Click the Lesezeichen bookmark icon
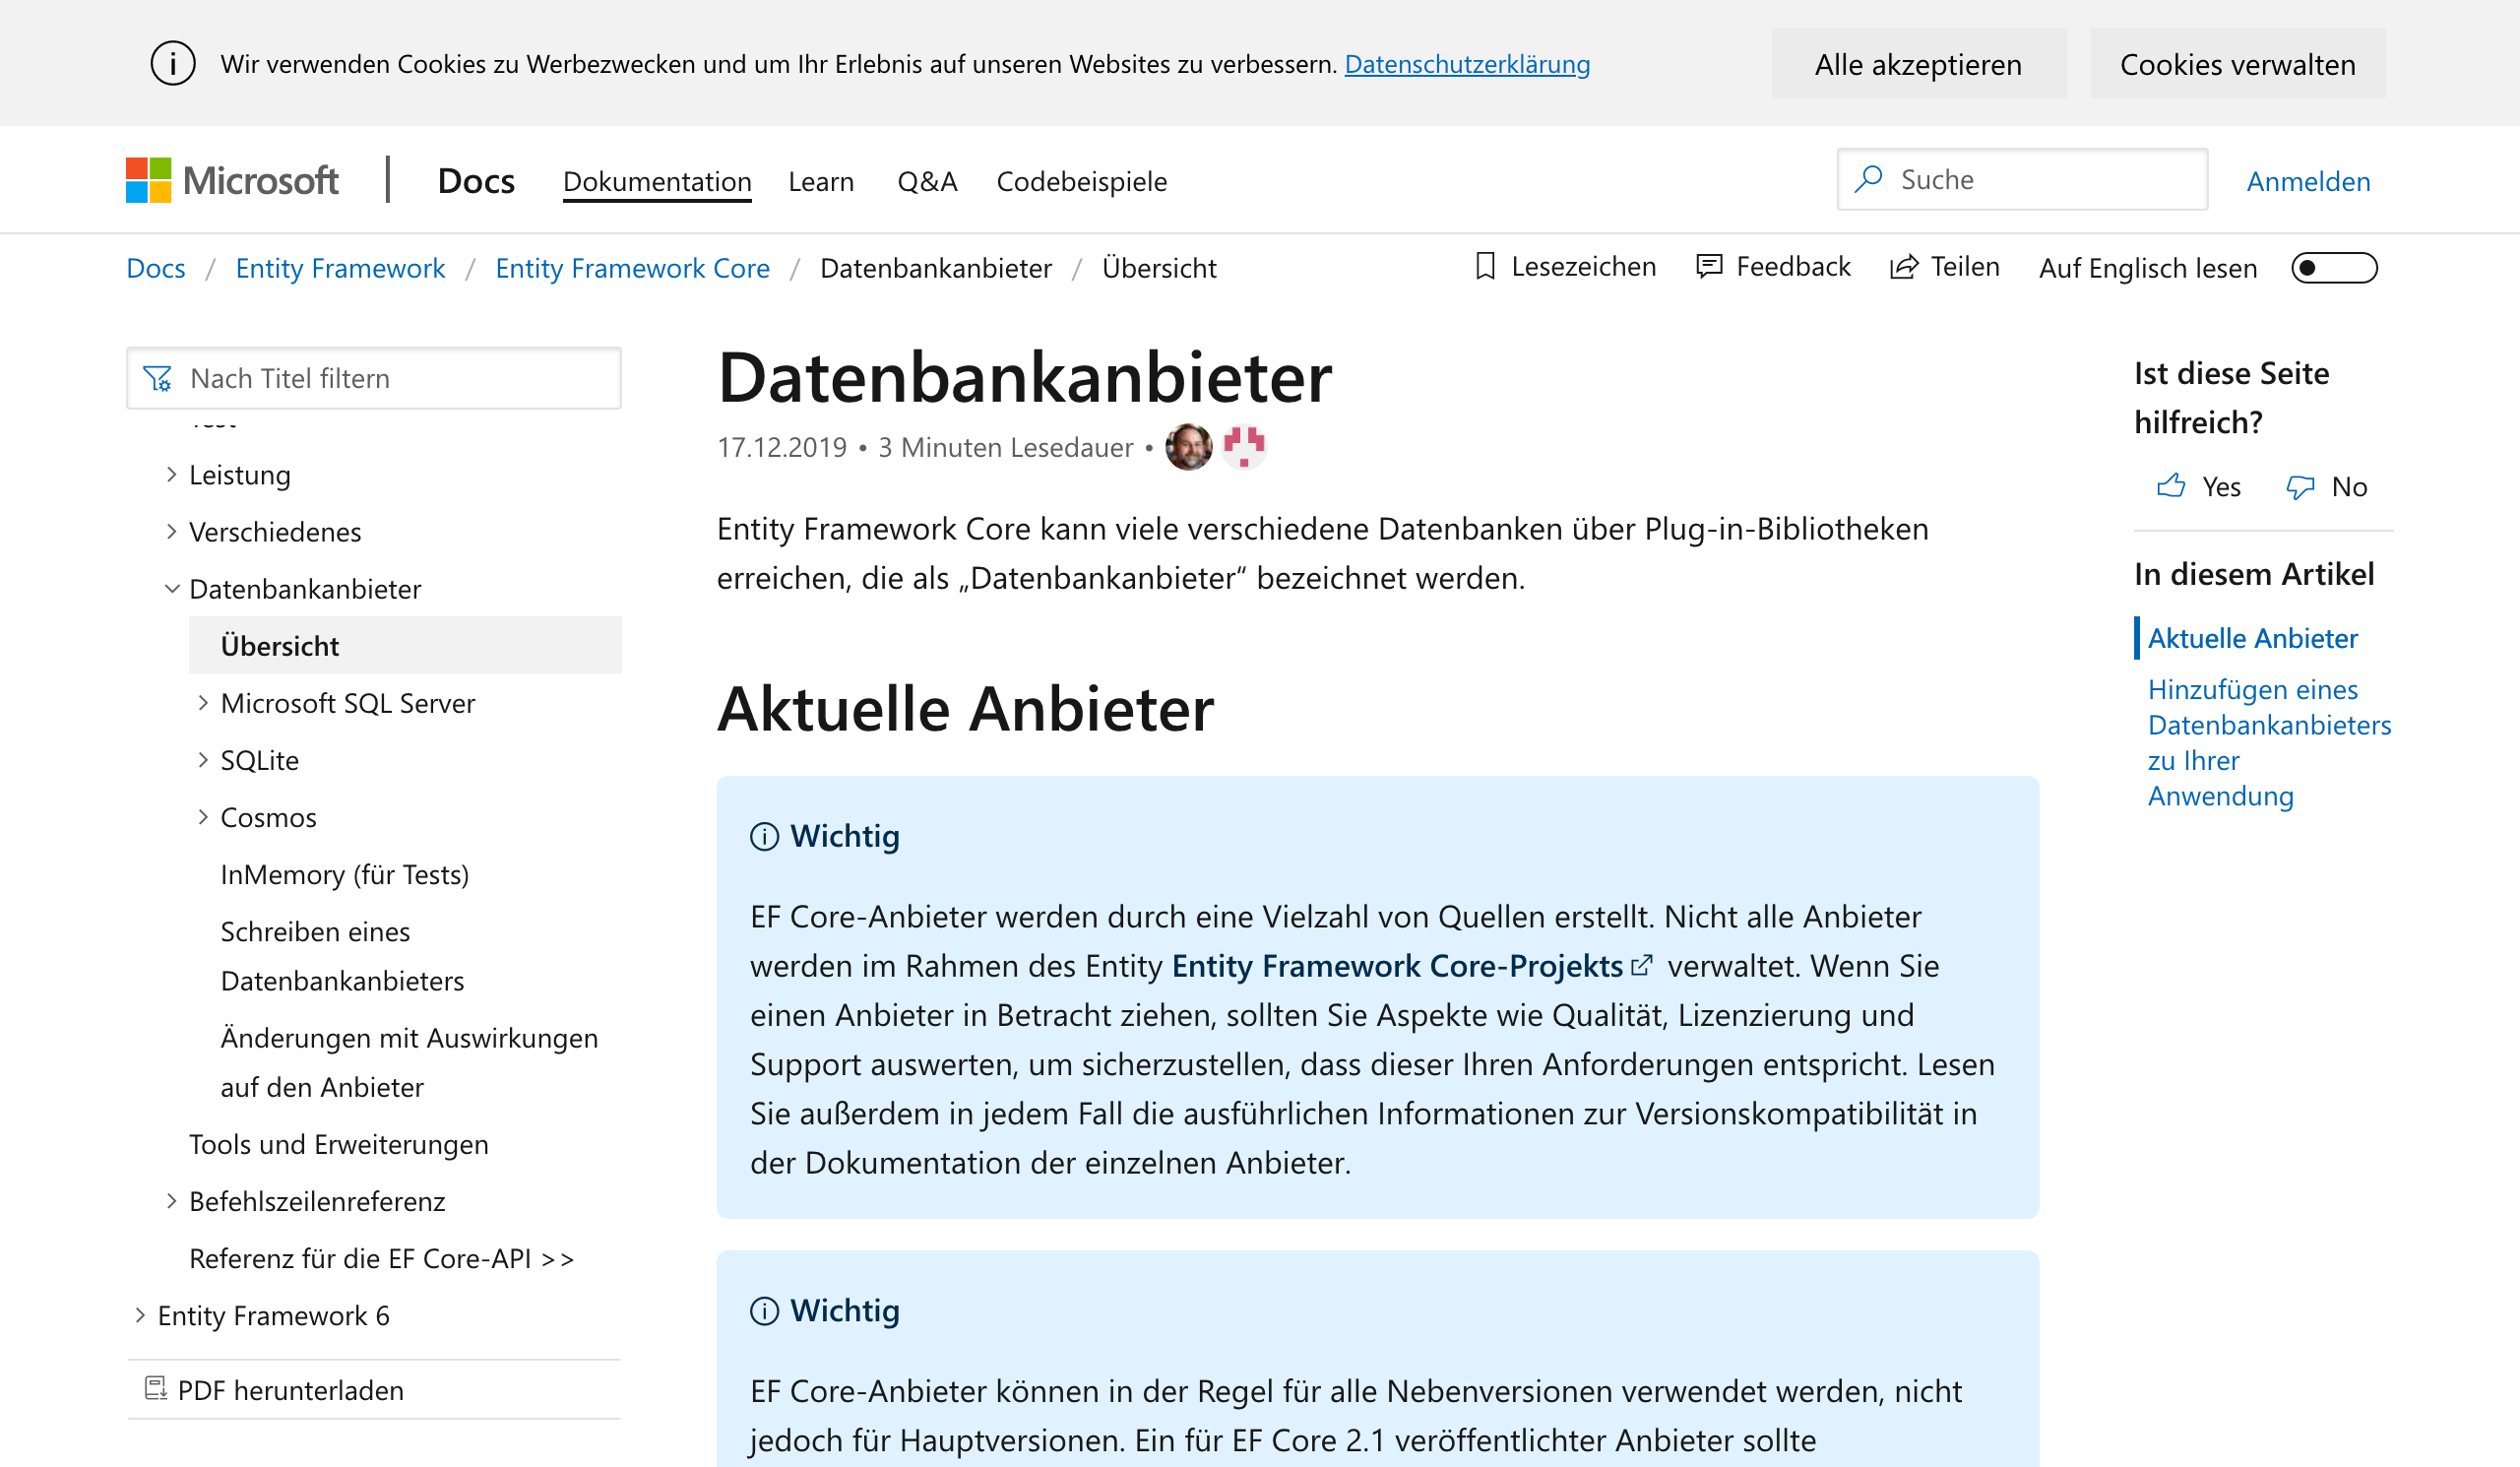This screenshot has width=2520, height=1467. (x=1485, y=266)
